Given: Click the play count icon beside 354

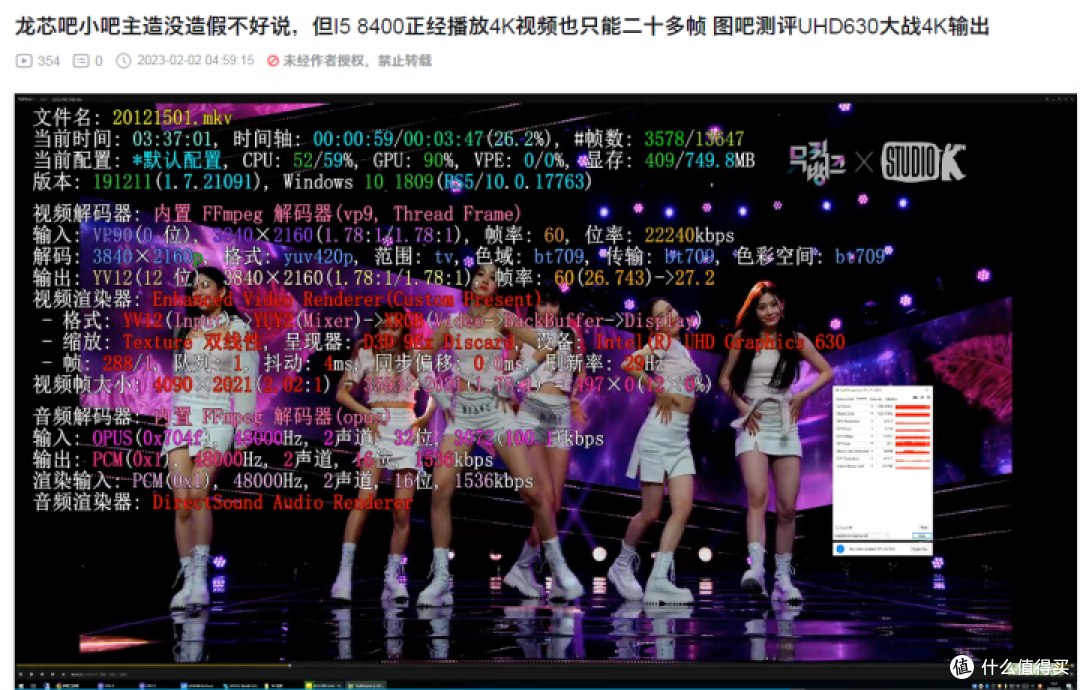Looking at the screenshot, I should pyautogui.click(x=23, y=61).
